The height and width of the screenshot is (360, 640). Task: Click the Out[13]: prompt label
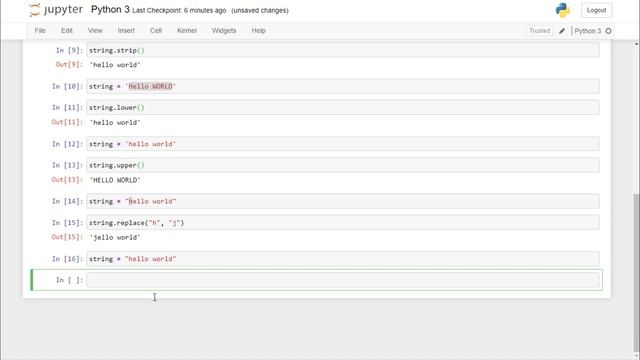[x=67, y=180]
